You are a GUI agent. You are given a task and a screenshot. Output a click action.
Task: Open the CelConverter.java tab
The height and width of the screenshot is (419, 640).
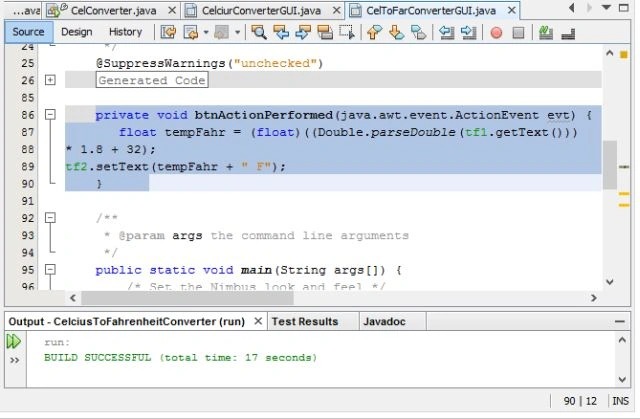point(112,11)
